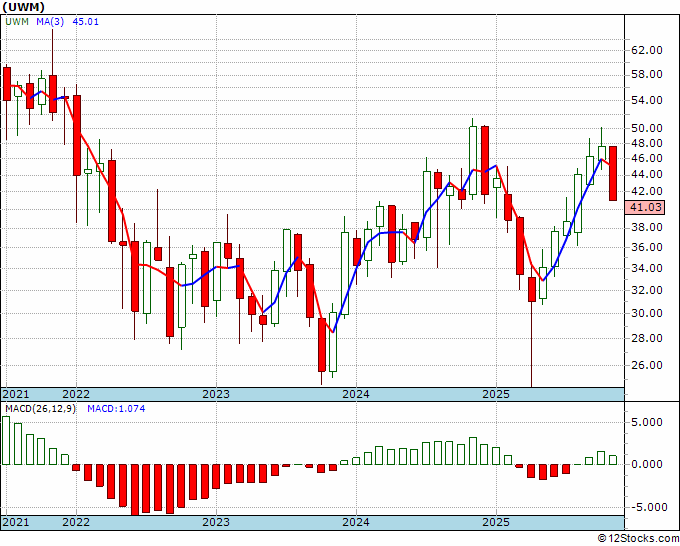Click the 44.00 price axis label
The image size is (680, 546).
click(647, 175)
